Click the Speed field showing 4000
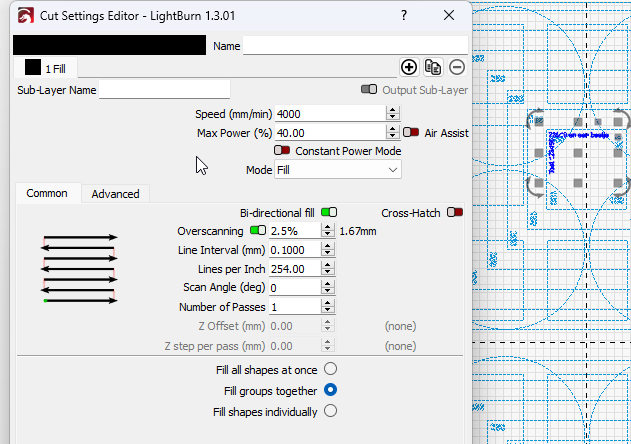Image resolution: width=631 pixels, height=444 pixels. tap(330, 114)
